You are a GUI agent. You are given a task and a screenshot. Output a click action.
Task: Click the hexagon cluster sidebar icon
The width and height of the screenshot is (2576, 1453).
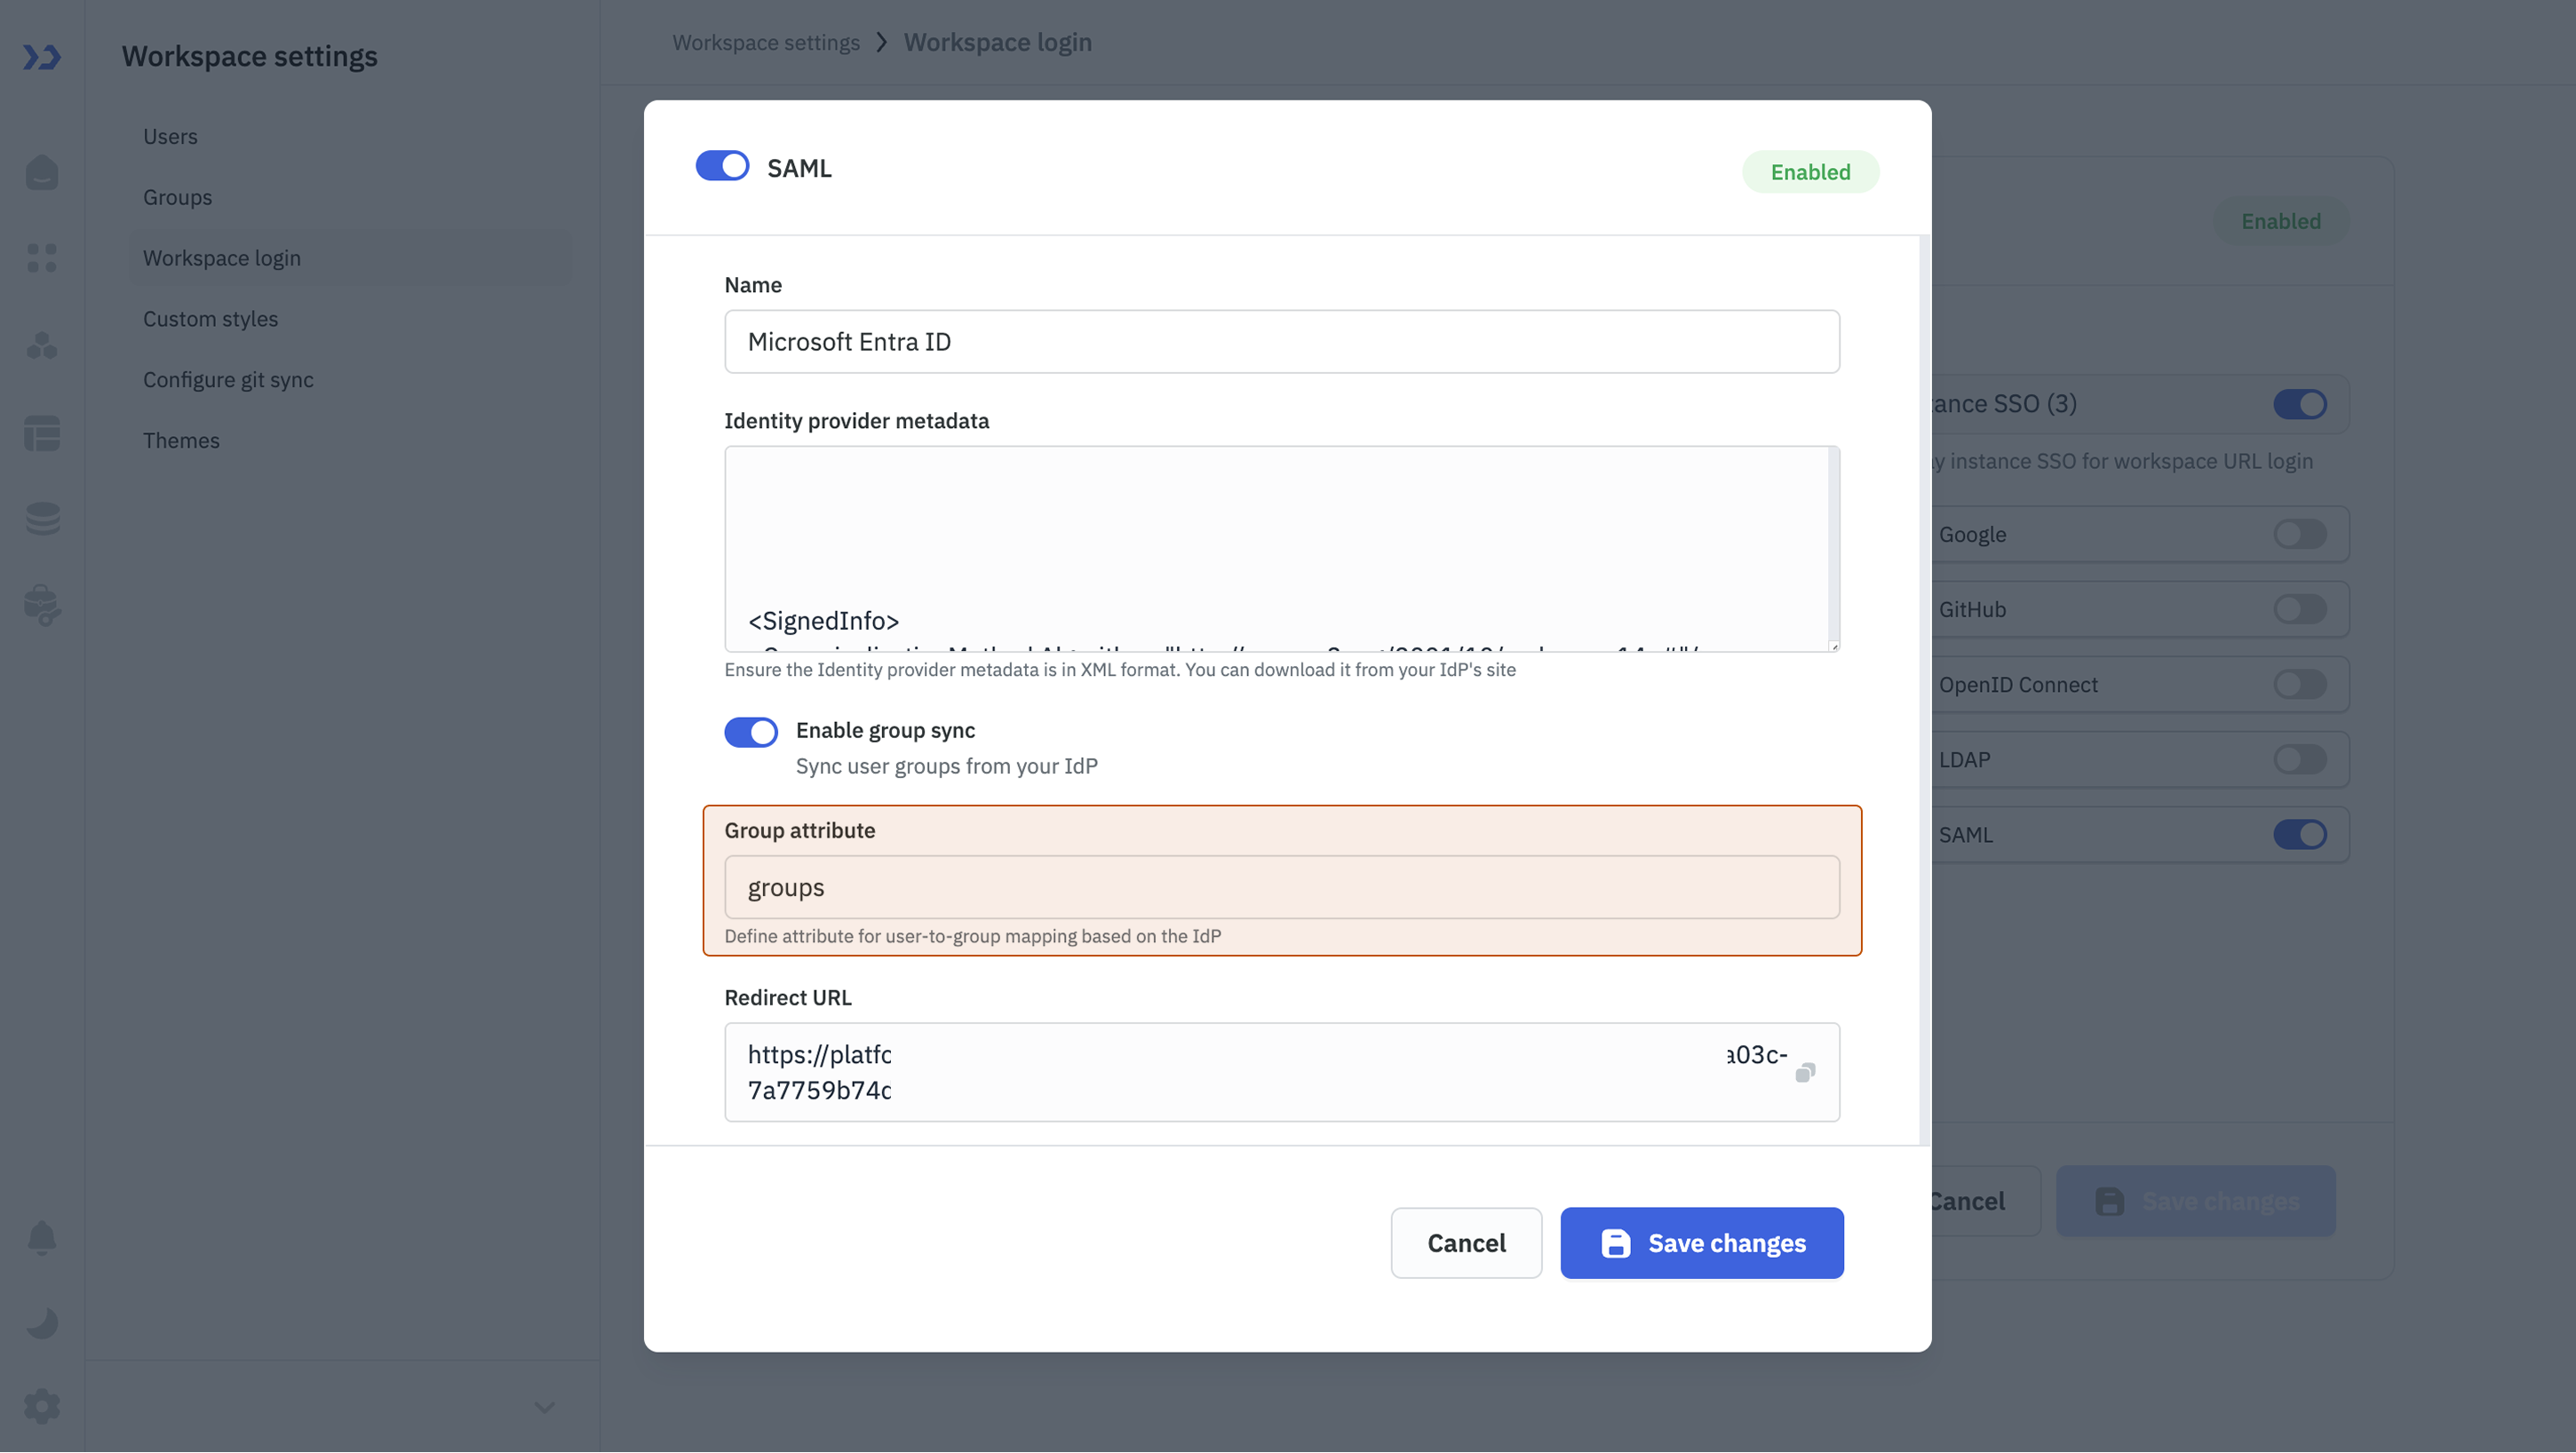tap(42, 346)
